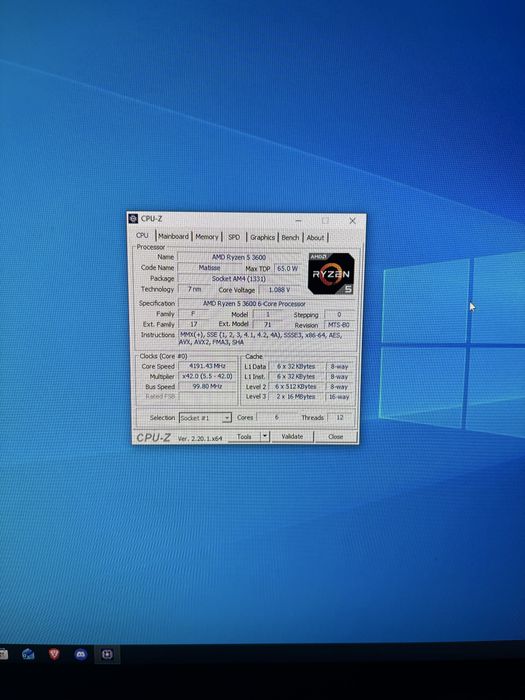The height and width of the screenshot is (700, 525).
Task: Click the Close button at the bottom
Action: [335, 437]
